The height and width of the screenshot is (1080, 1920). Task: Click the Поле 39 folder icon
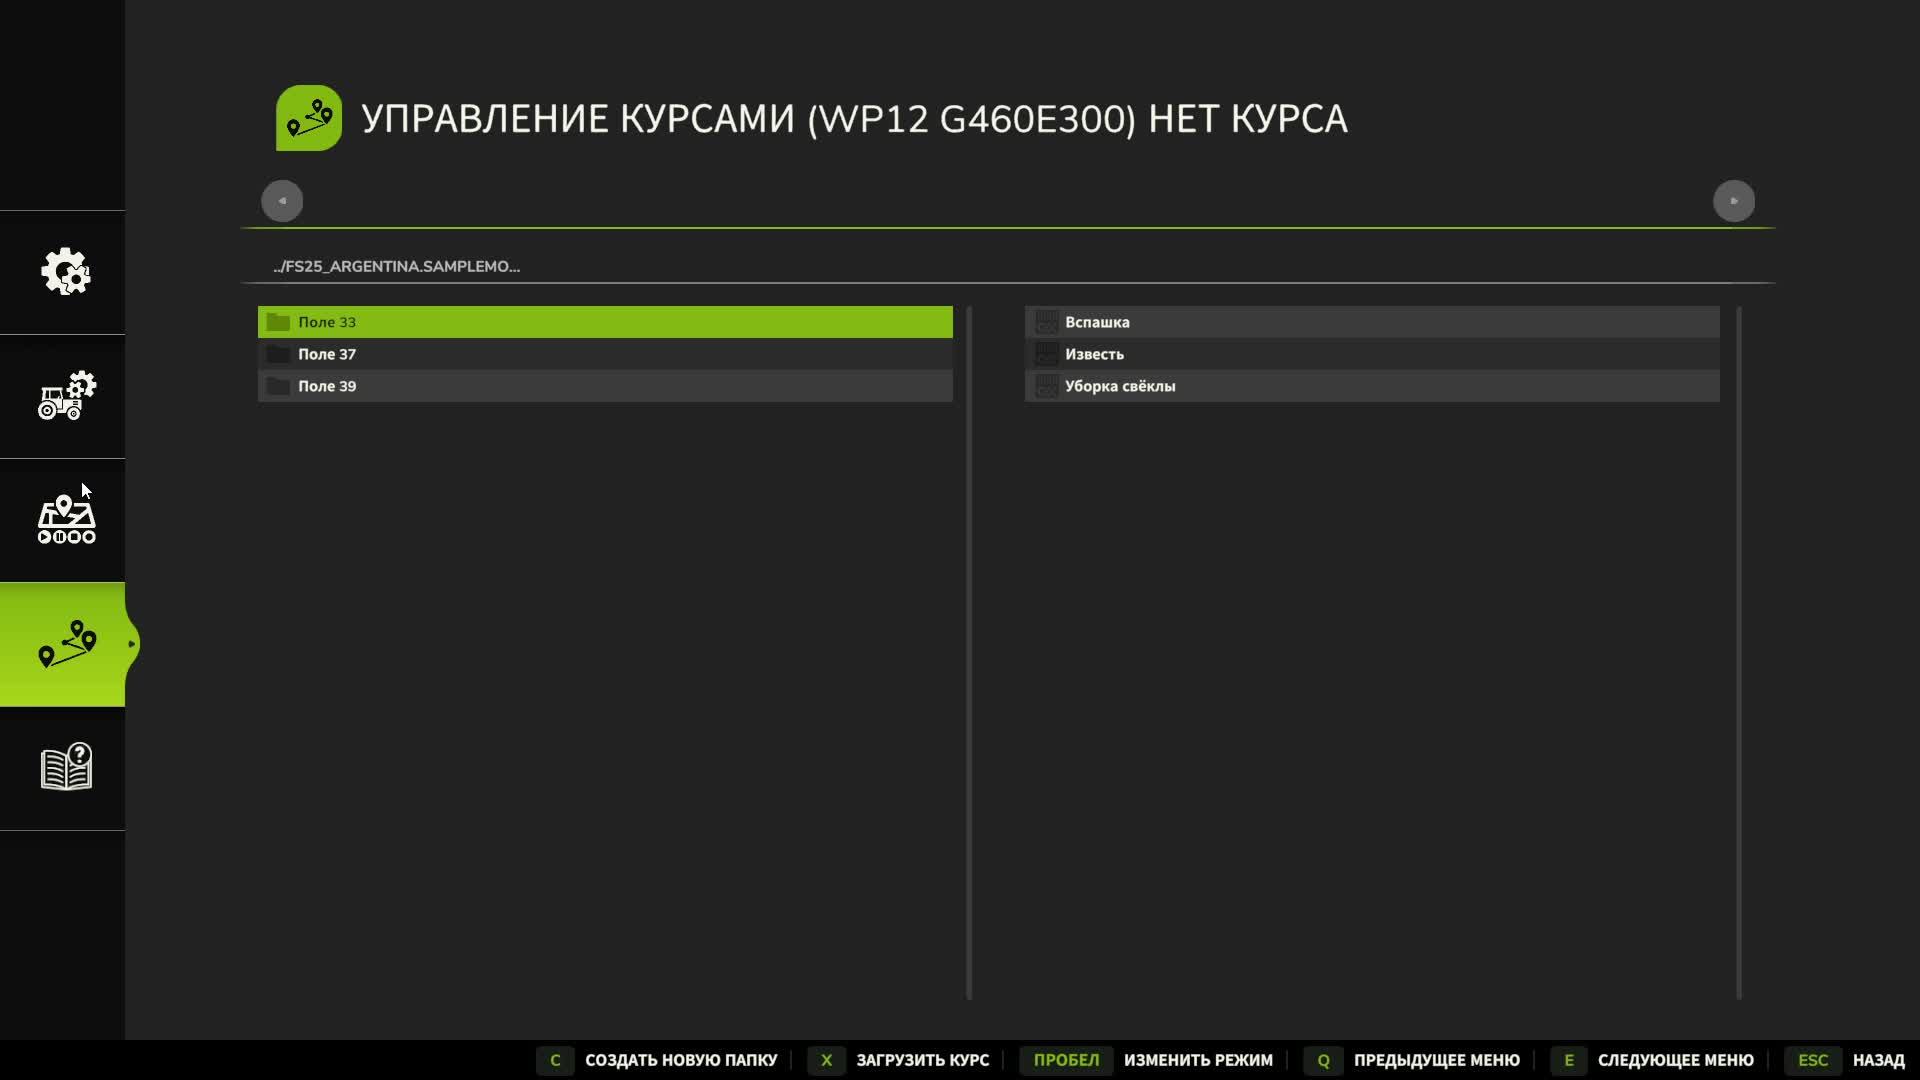278,386
